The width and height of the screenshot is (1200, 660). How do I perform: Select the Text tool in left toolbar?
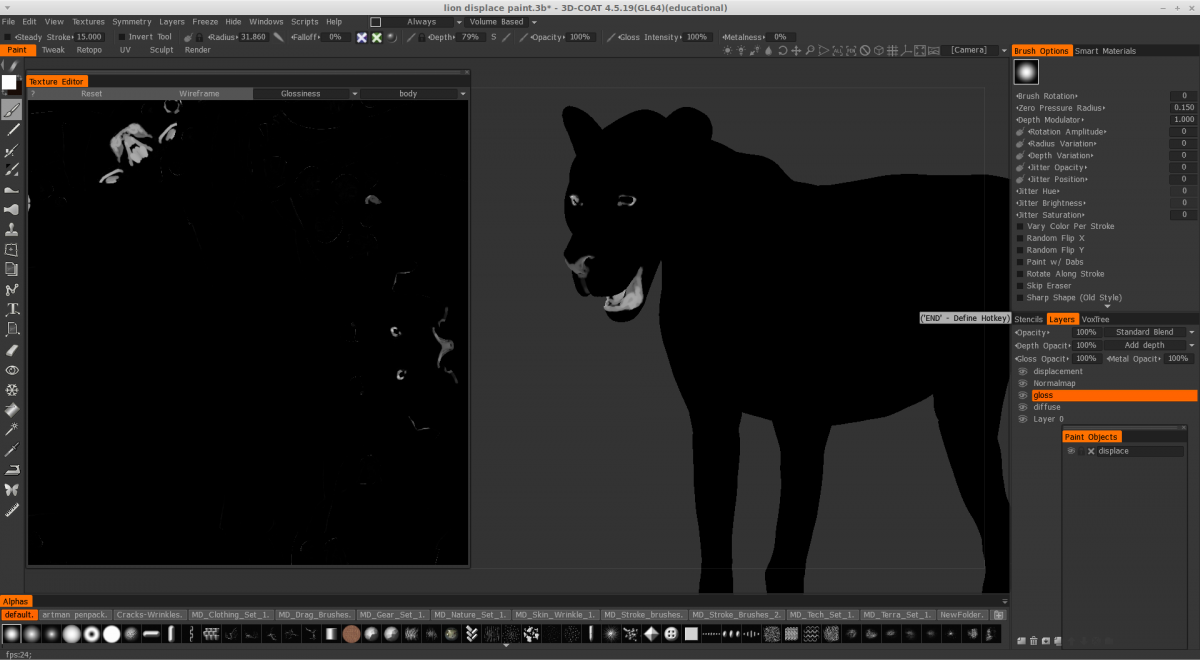[x=12, y=309]
